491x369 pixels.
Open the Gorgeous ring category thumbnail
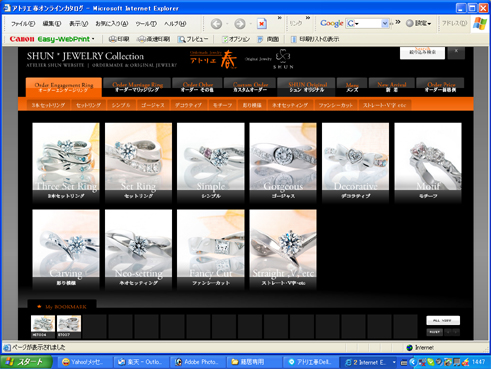click(x=283, y=162)
